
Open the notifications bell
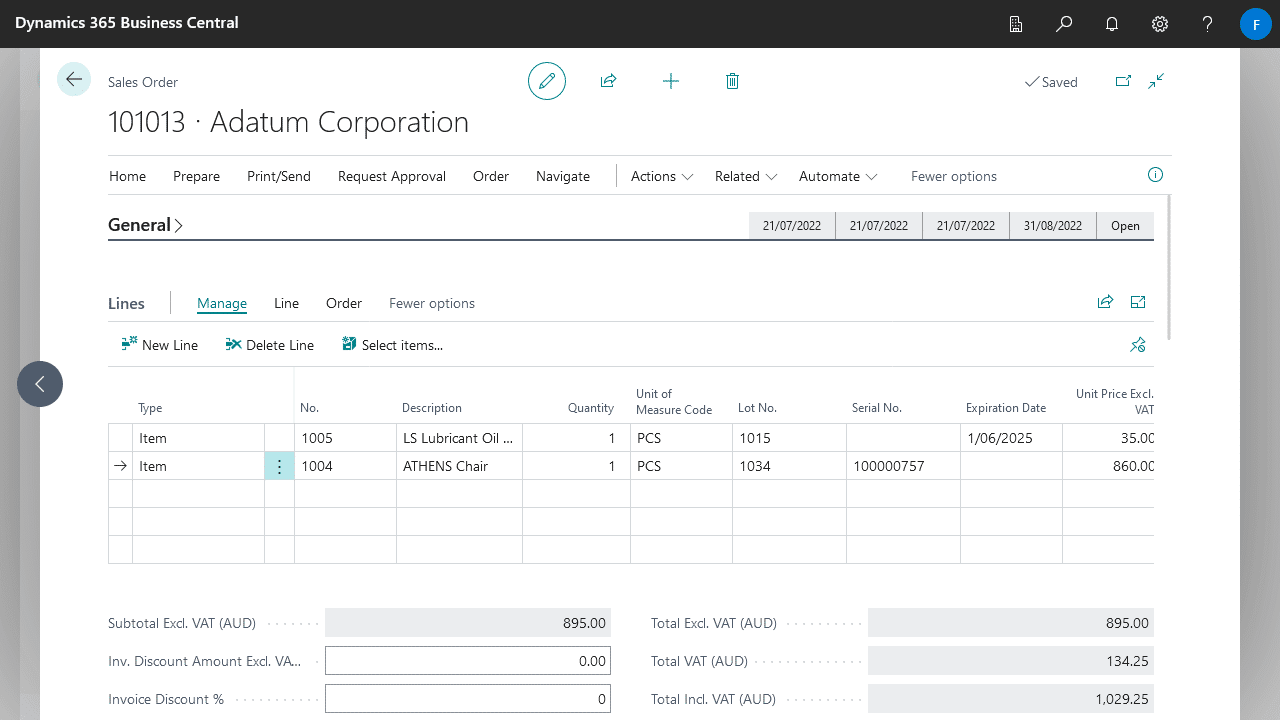(x=1112, y=24)
